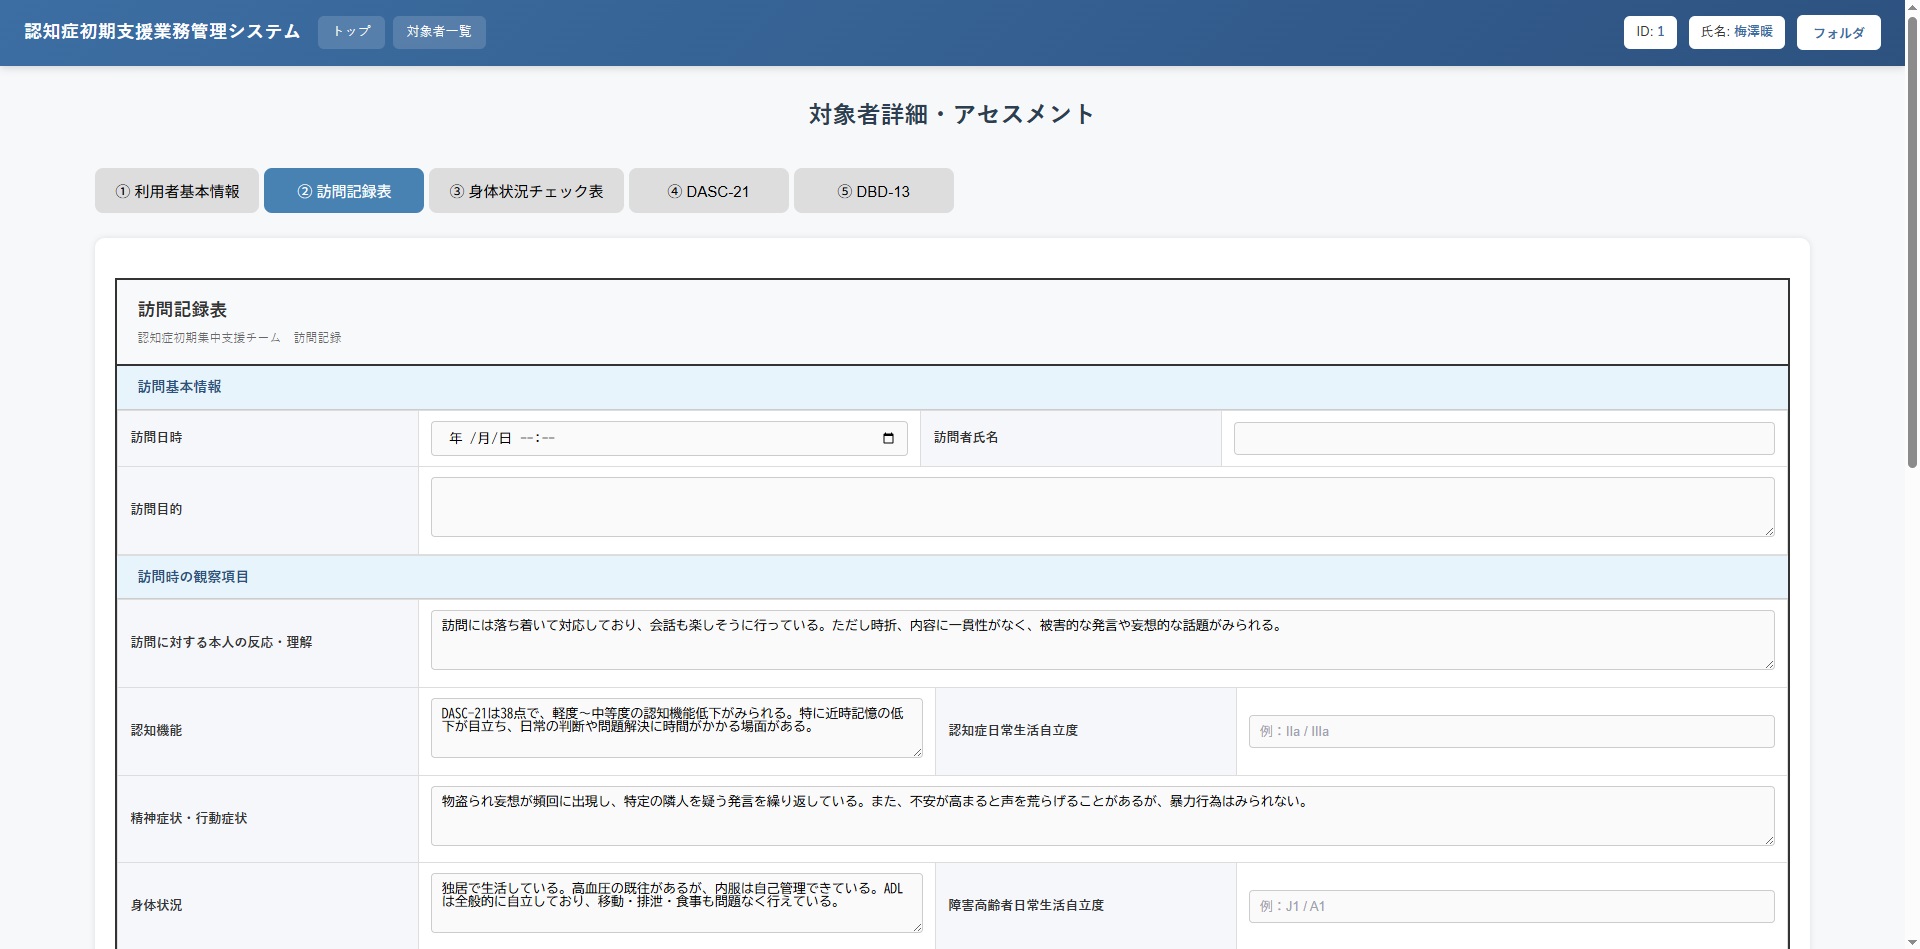This screenshot has width=1920, height=949.
Task: Click the 氏名 name badge in header
Action: pos(1736,32)
